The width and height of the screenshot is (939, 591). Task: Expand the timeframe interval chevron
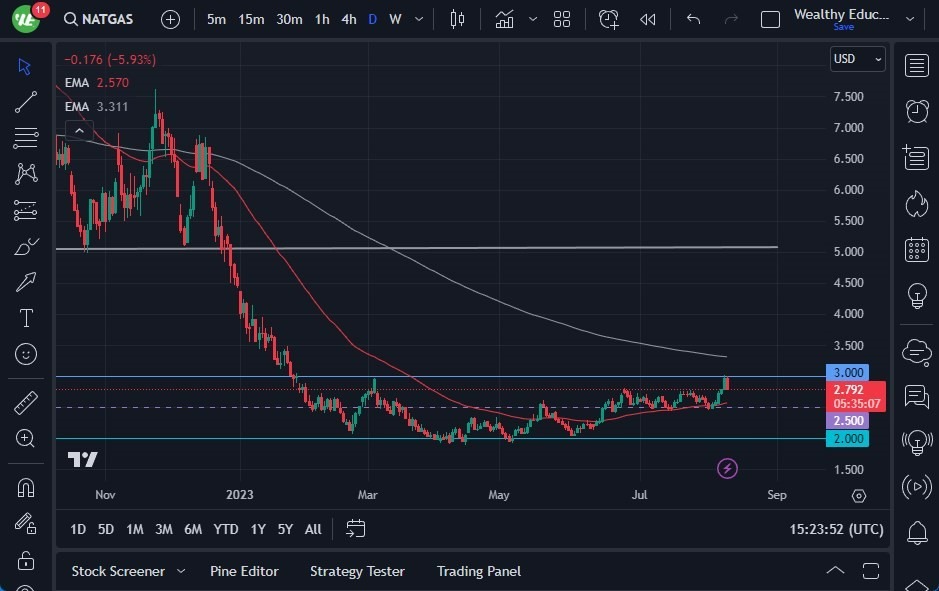tap(419, 20)
